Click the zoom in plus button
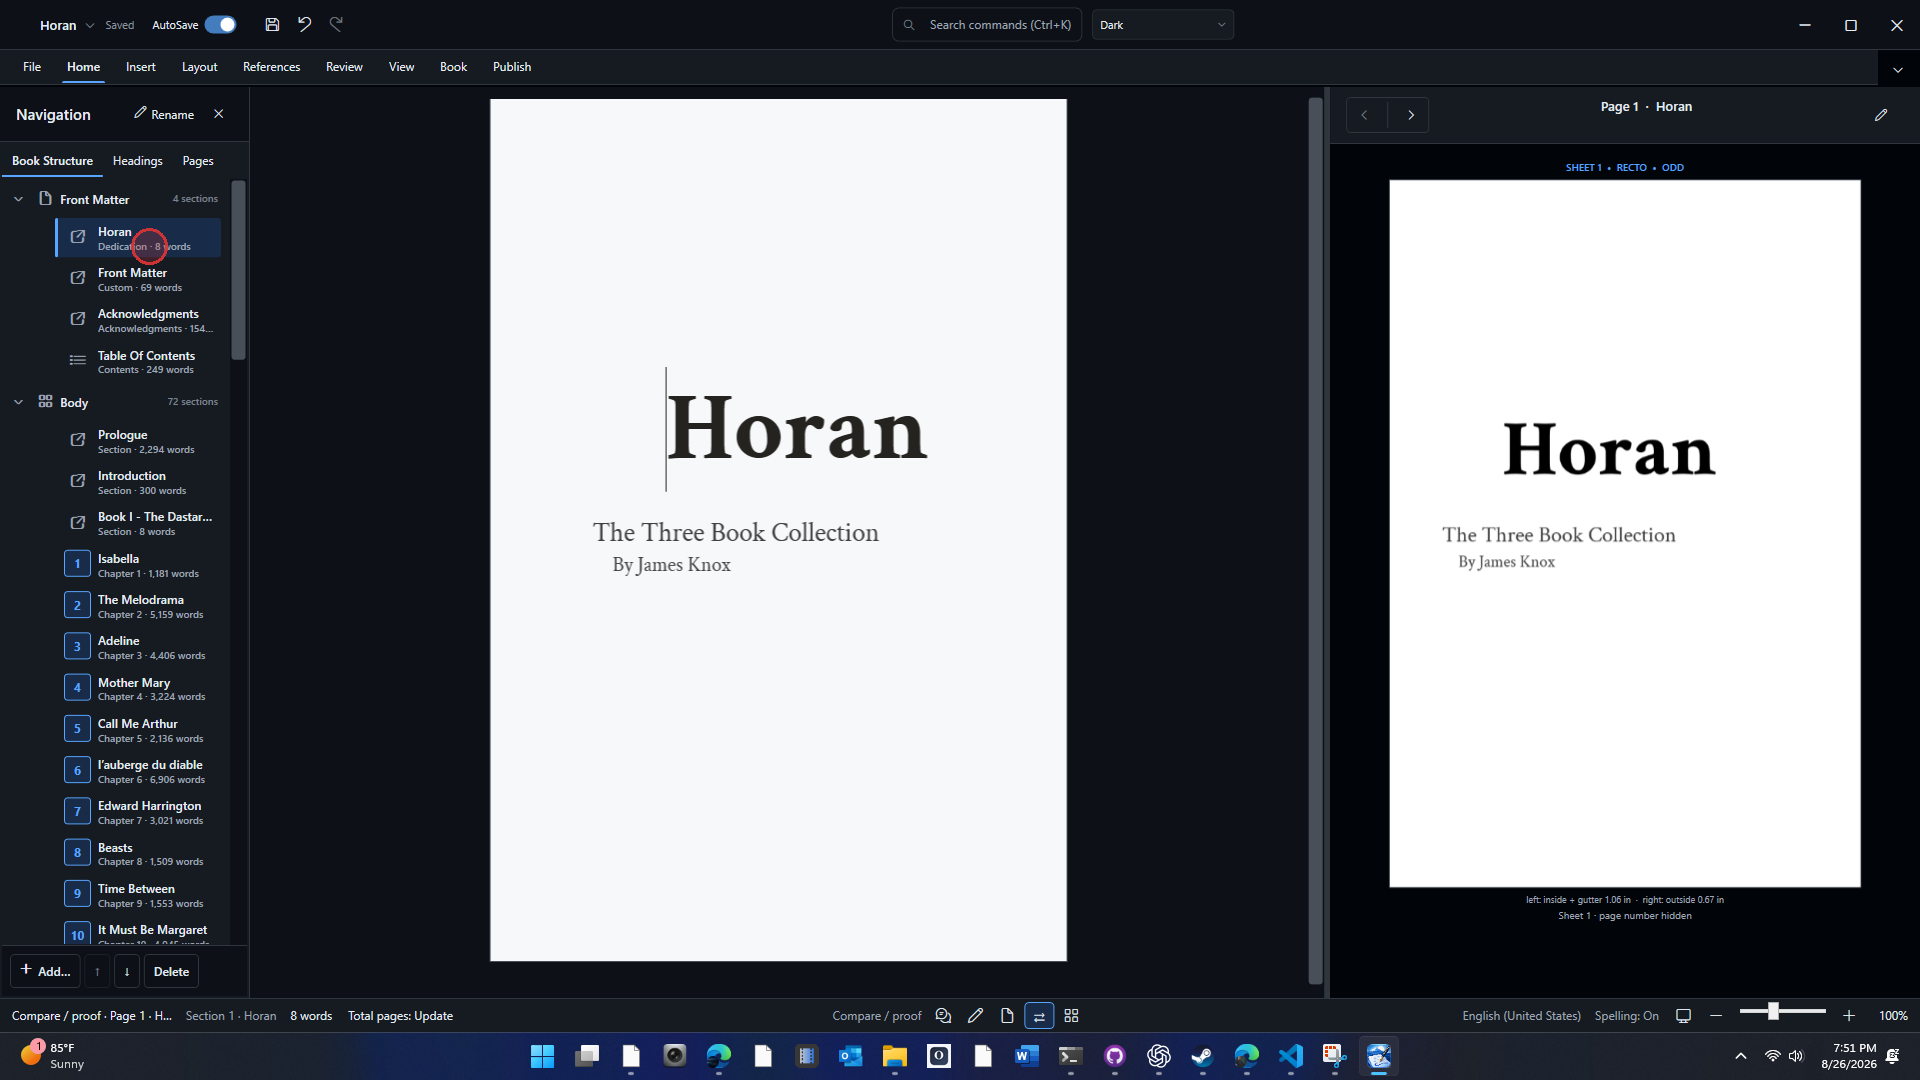Image resolution: width=1920 pixels, height=1080 pixels. [1849, 1016]
